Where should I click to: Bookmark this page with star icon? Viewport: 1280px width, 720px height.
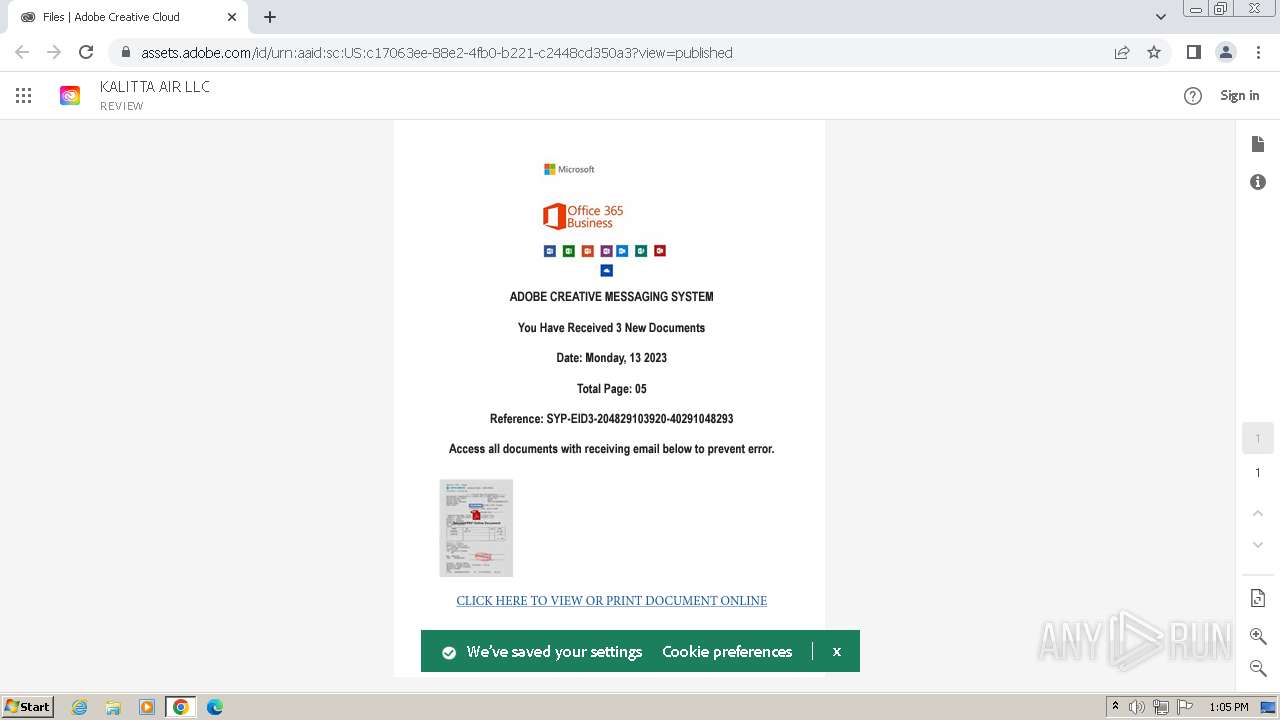[x=1154, y=53]
